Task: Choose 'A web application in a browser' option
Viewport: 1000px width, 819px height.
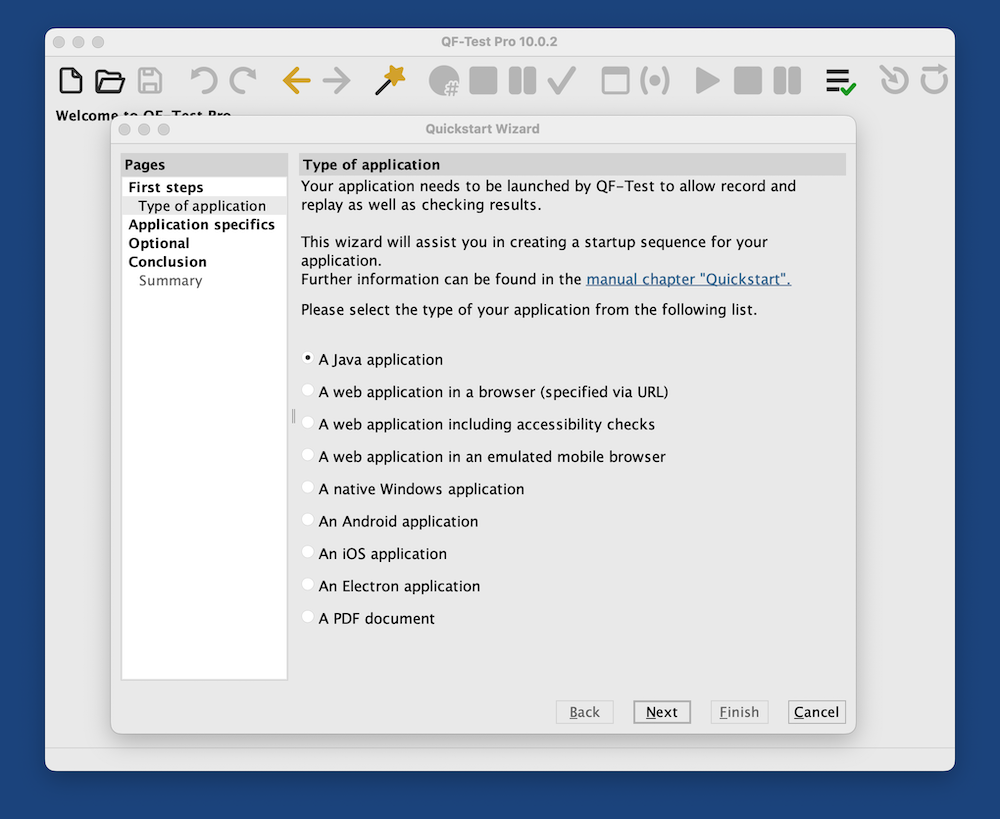Action: click(x=308, y=391)
